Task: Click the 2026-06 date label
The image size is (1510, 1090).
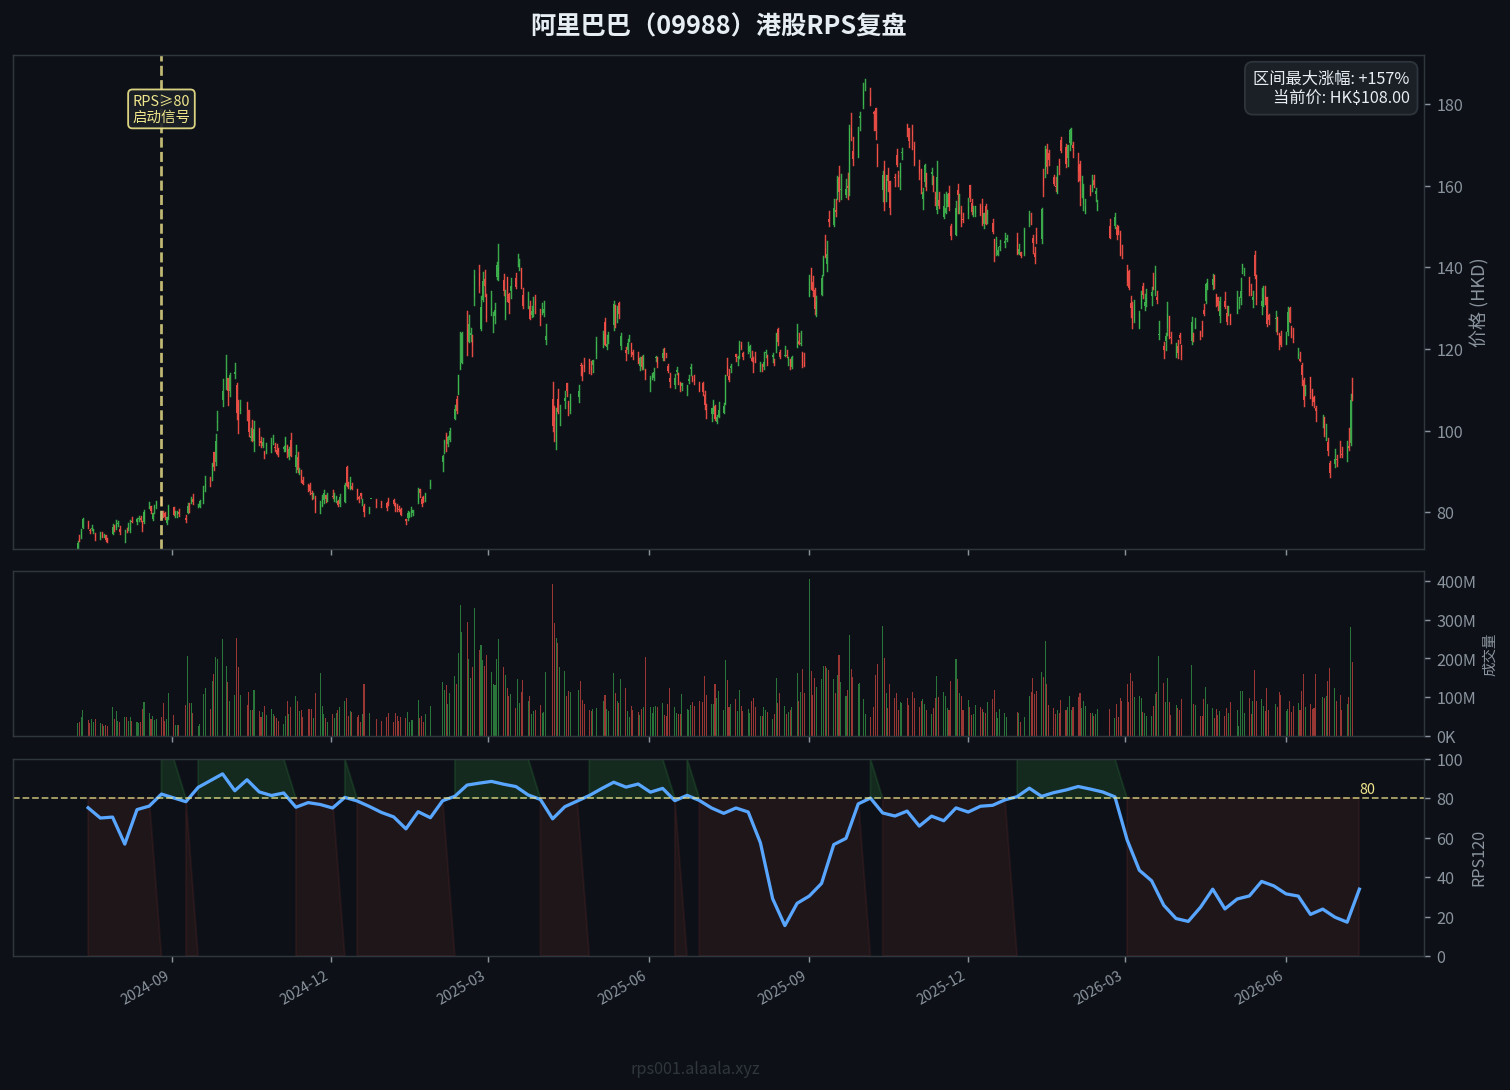Action: [1258, 988]
